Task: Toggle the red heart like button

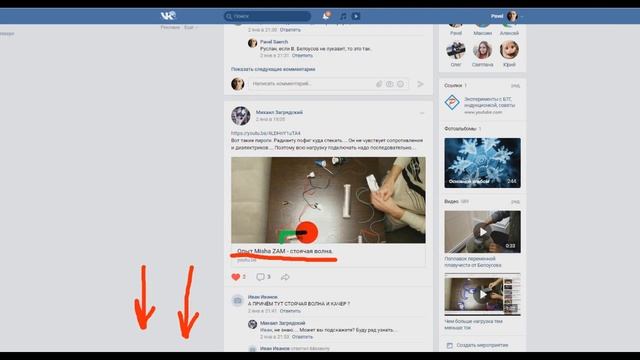Action: (236, 277)
